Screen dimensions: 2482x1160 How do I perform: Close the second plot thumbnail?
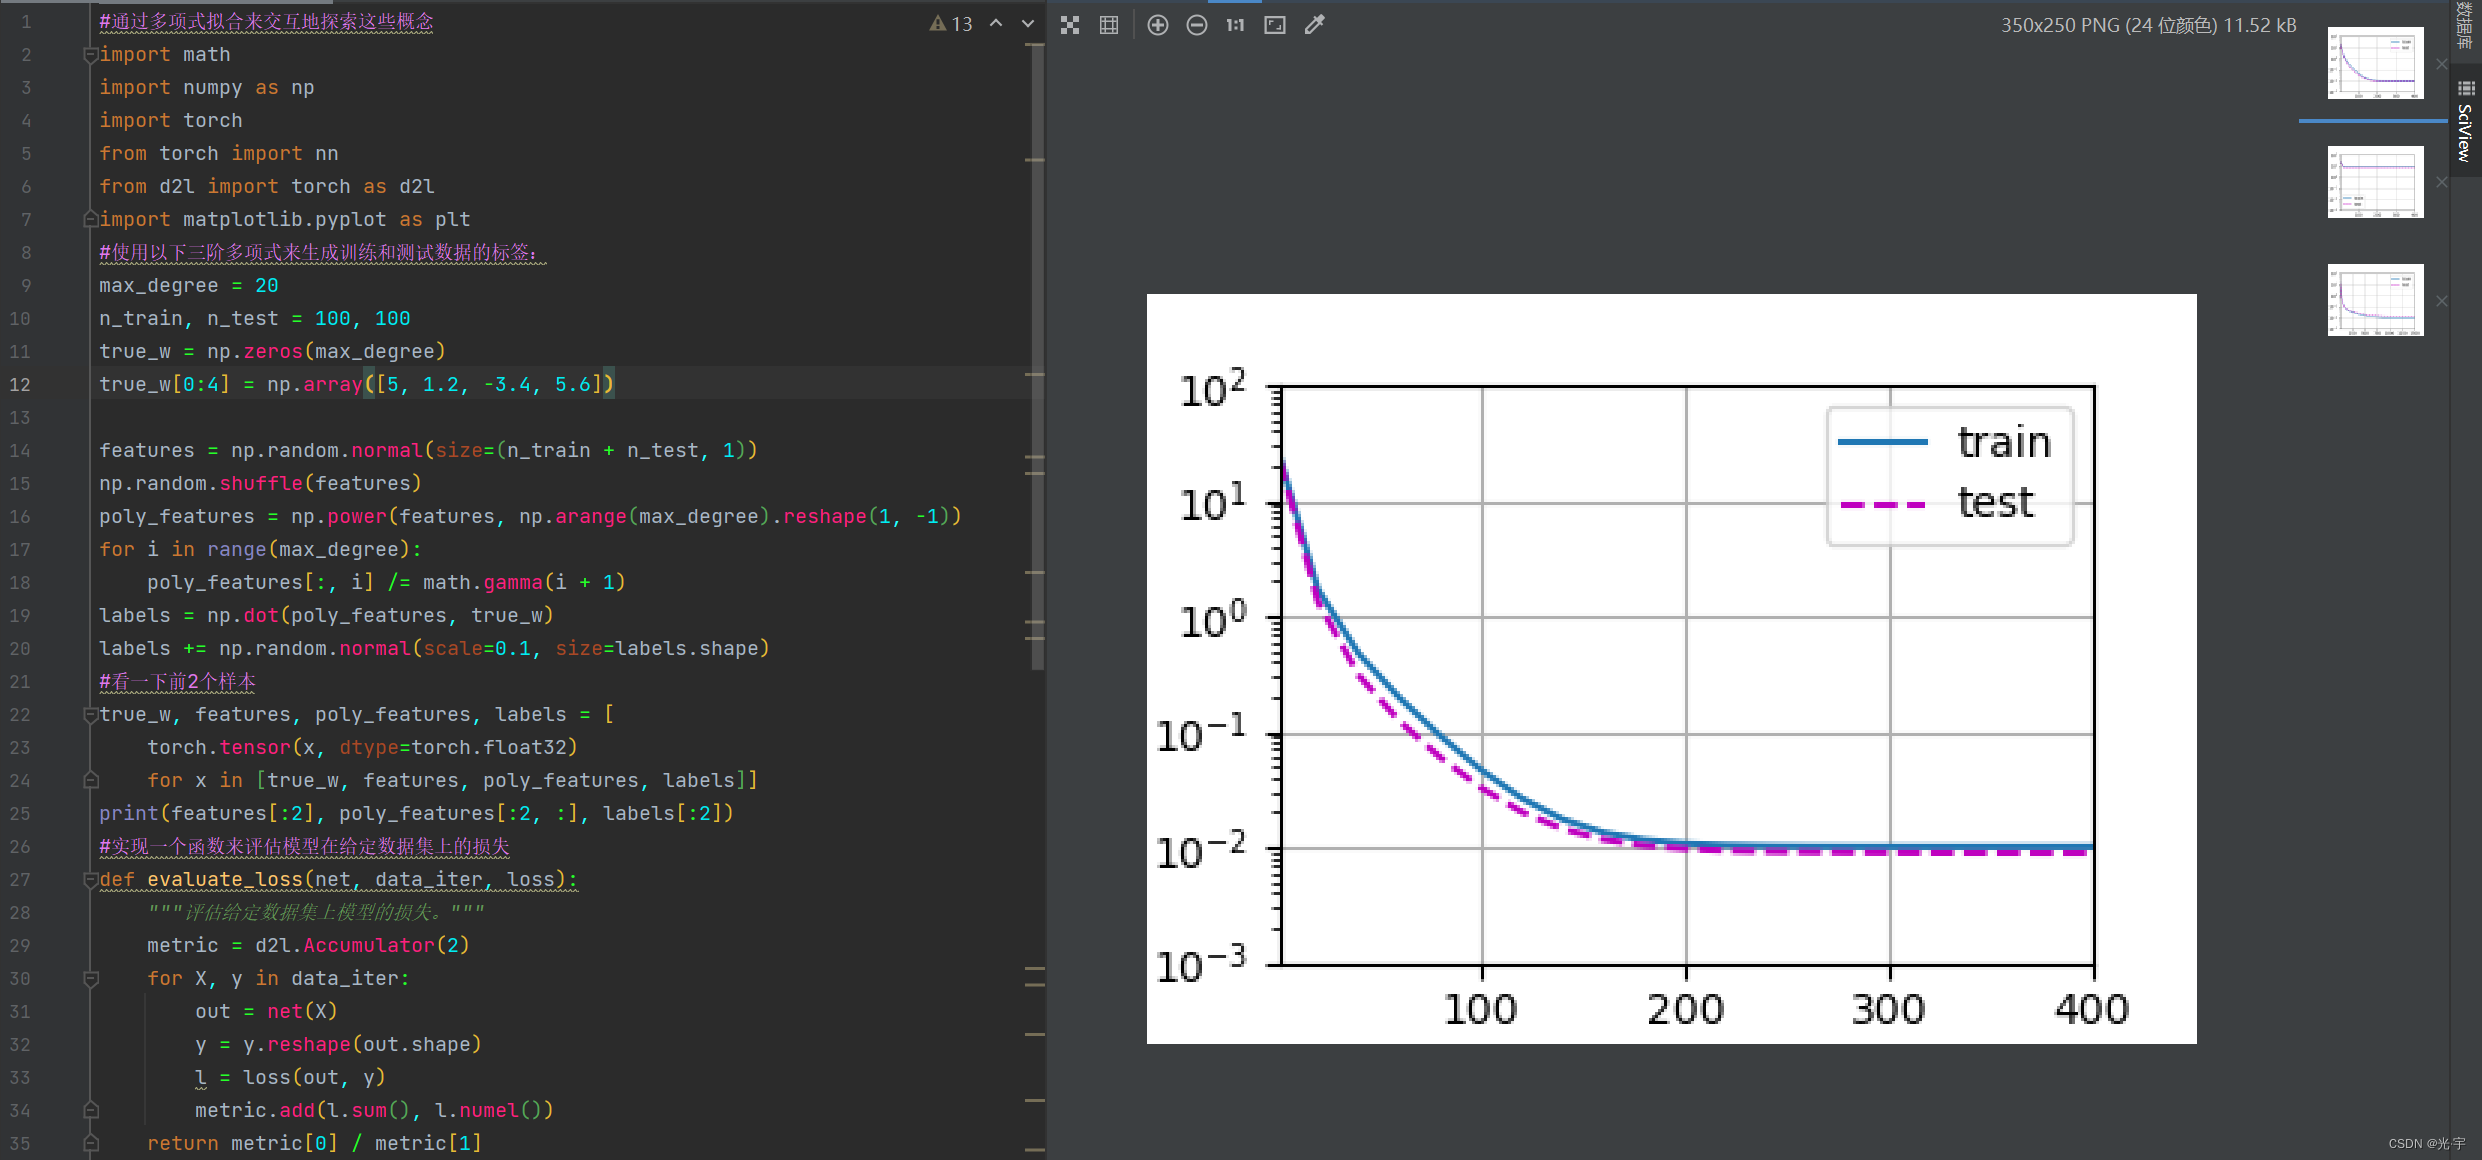coord(2441,182)
